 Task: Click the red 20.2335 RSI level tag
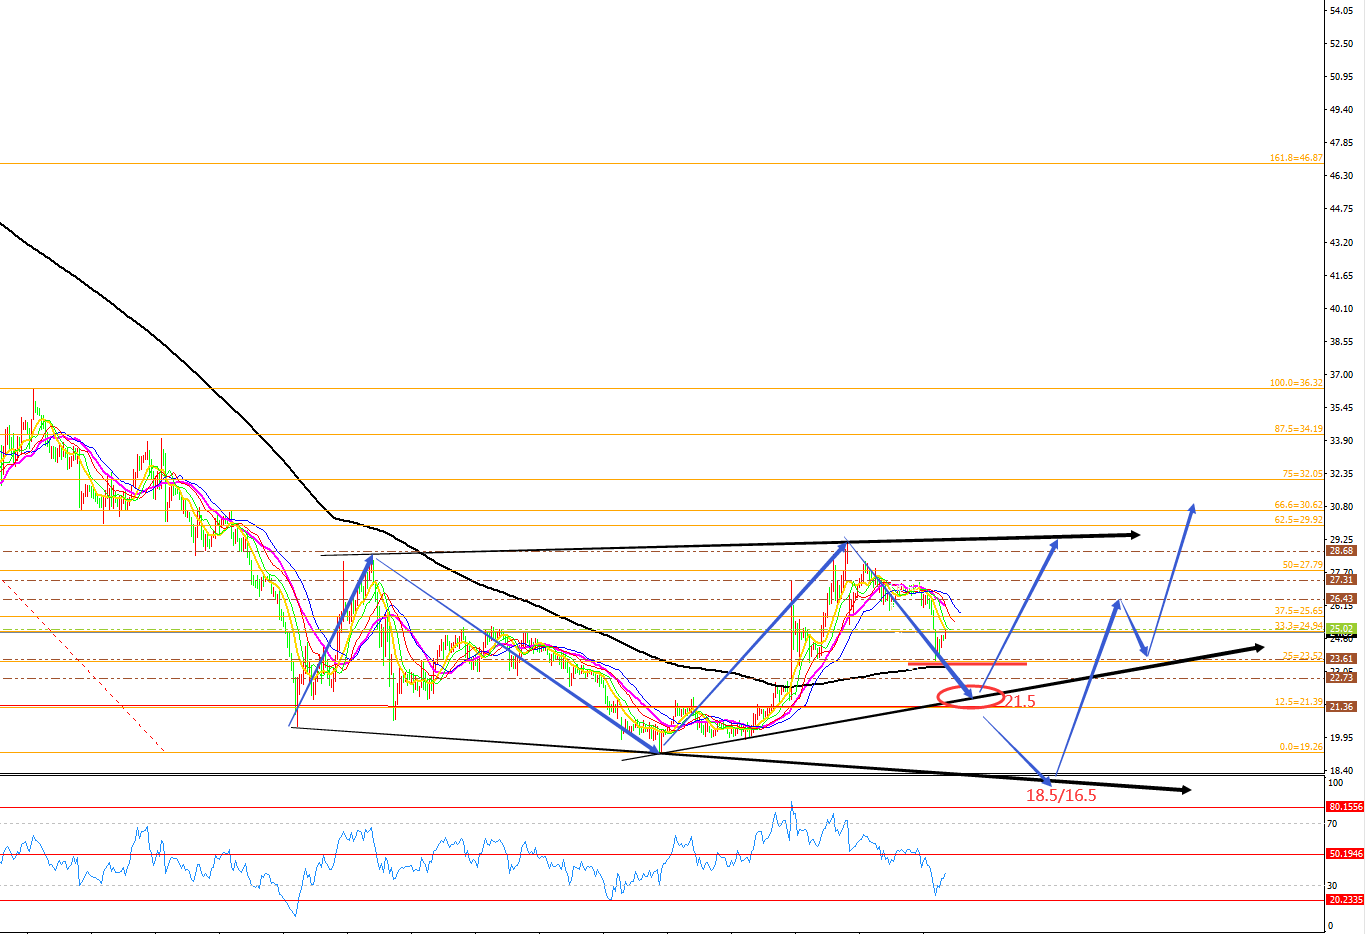1344,900
